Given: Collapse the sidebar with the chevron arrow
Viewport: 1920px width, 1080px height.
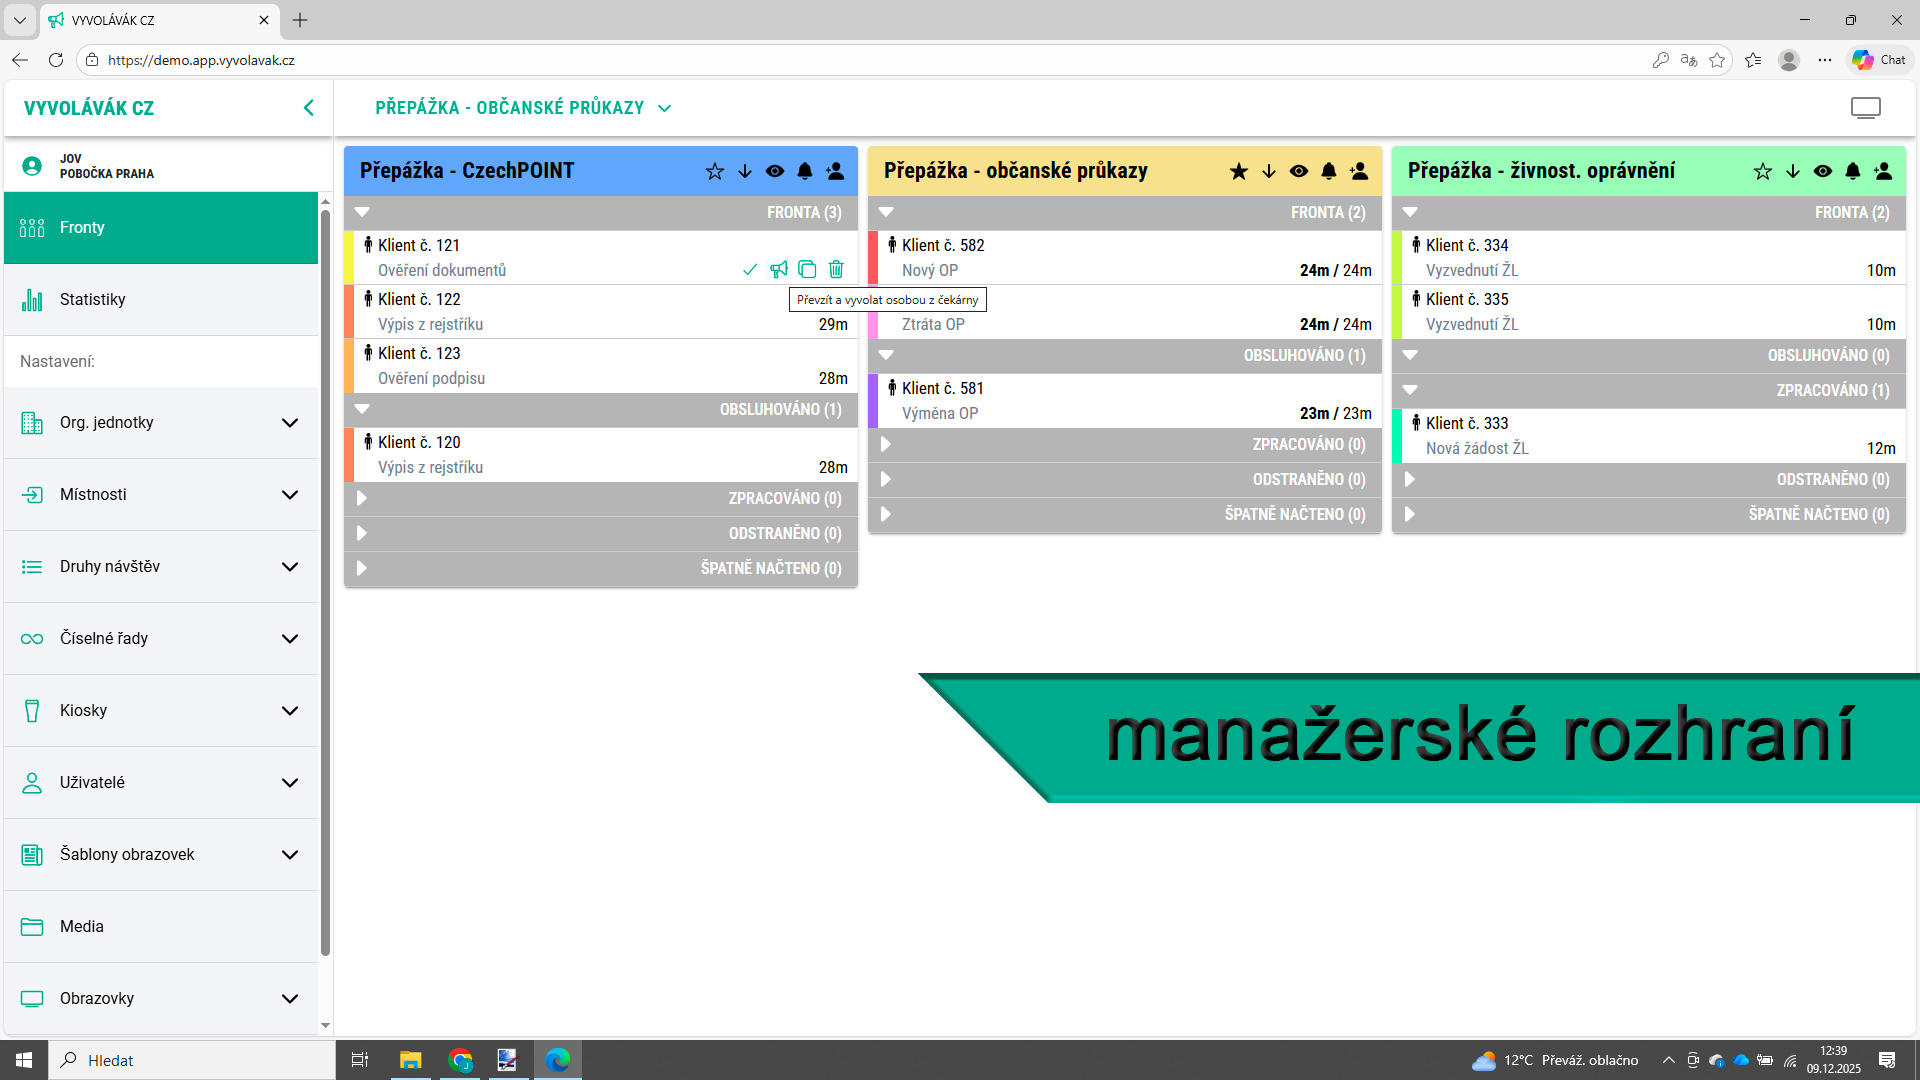Looking at the screenshot, I should [x=308, y=108].
